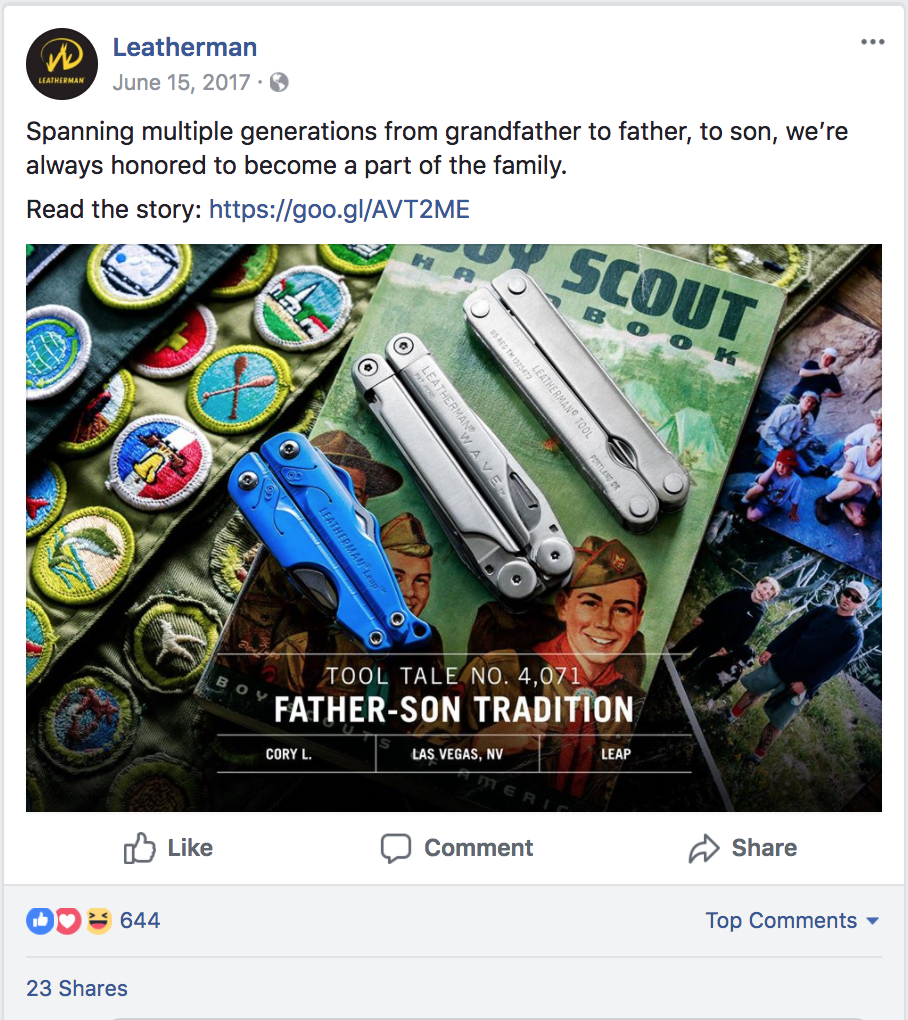908x1020 pixels.
Task: Click the Share arrow icon
Action: tap(704, 848)
